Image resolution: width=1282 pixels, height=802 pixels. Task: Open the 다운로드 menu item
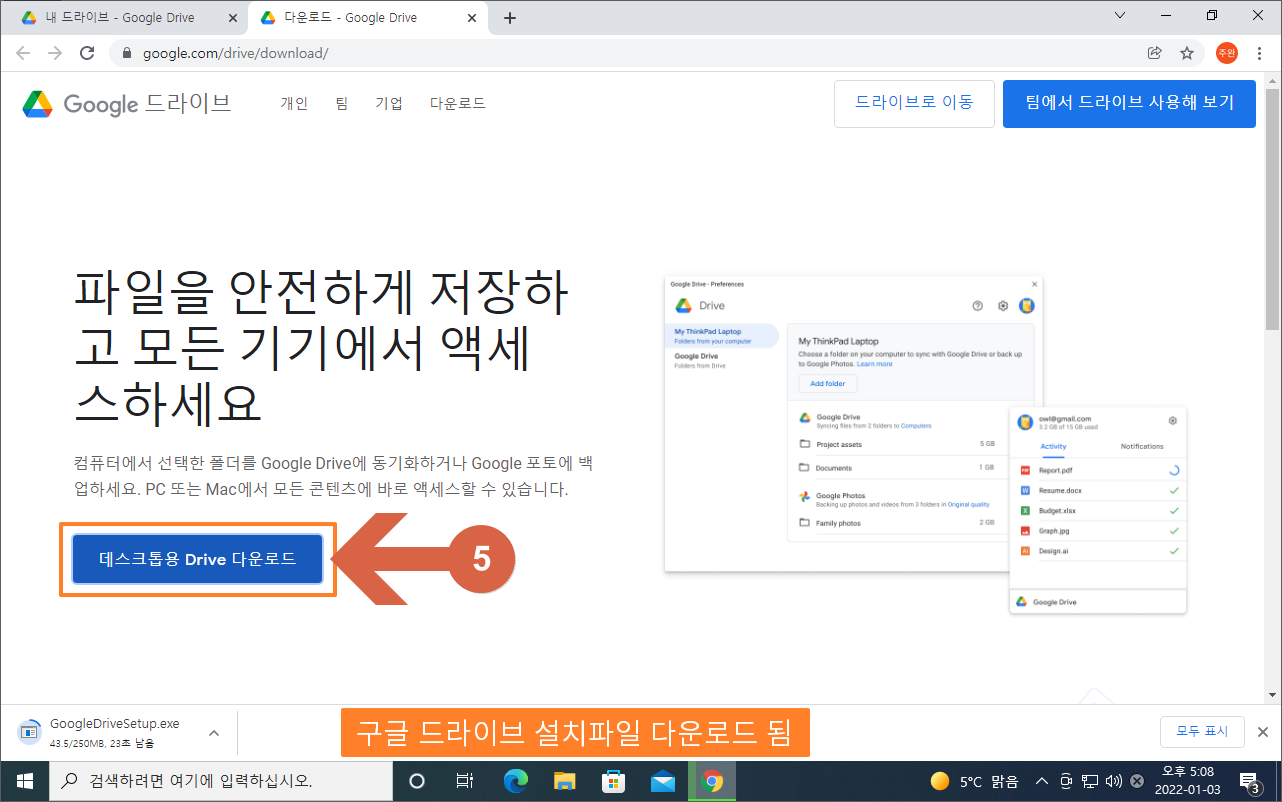458,103
